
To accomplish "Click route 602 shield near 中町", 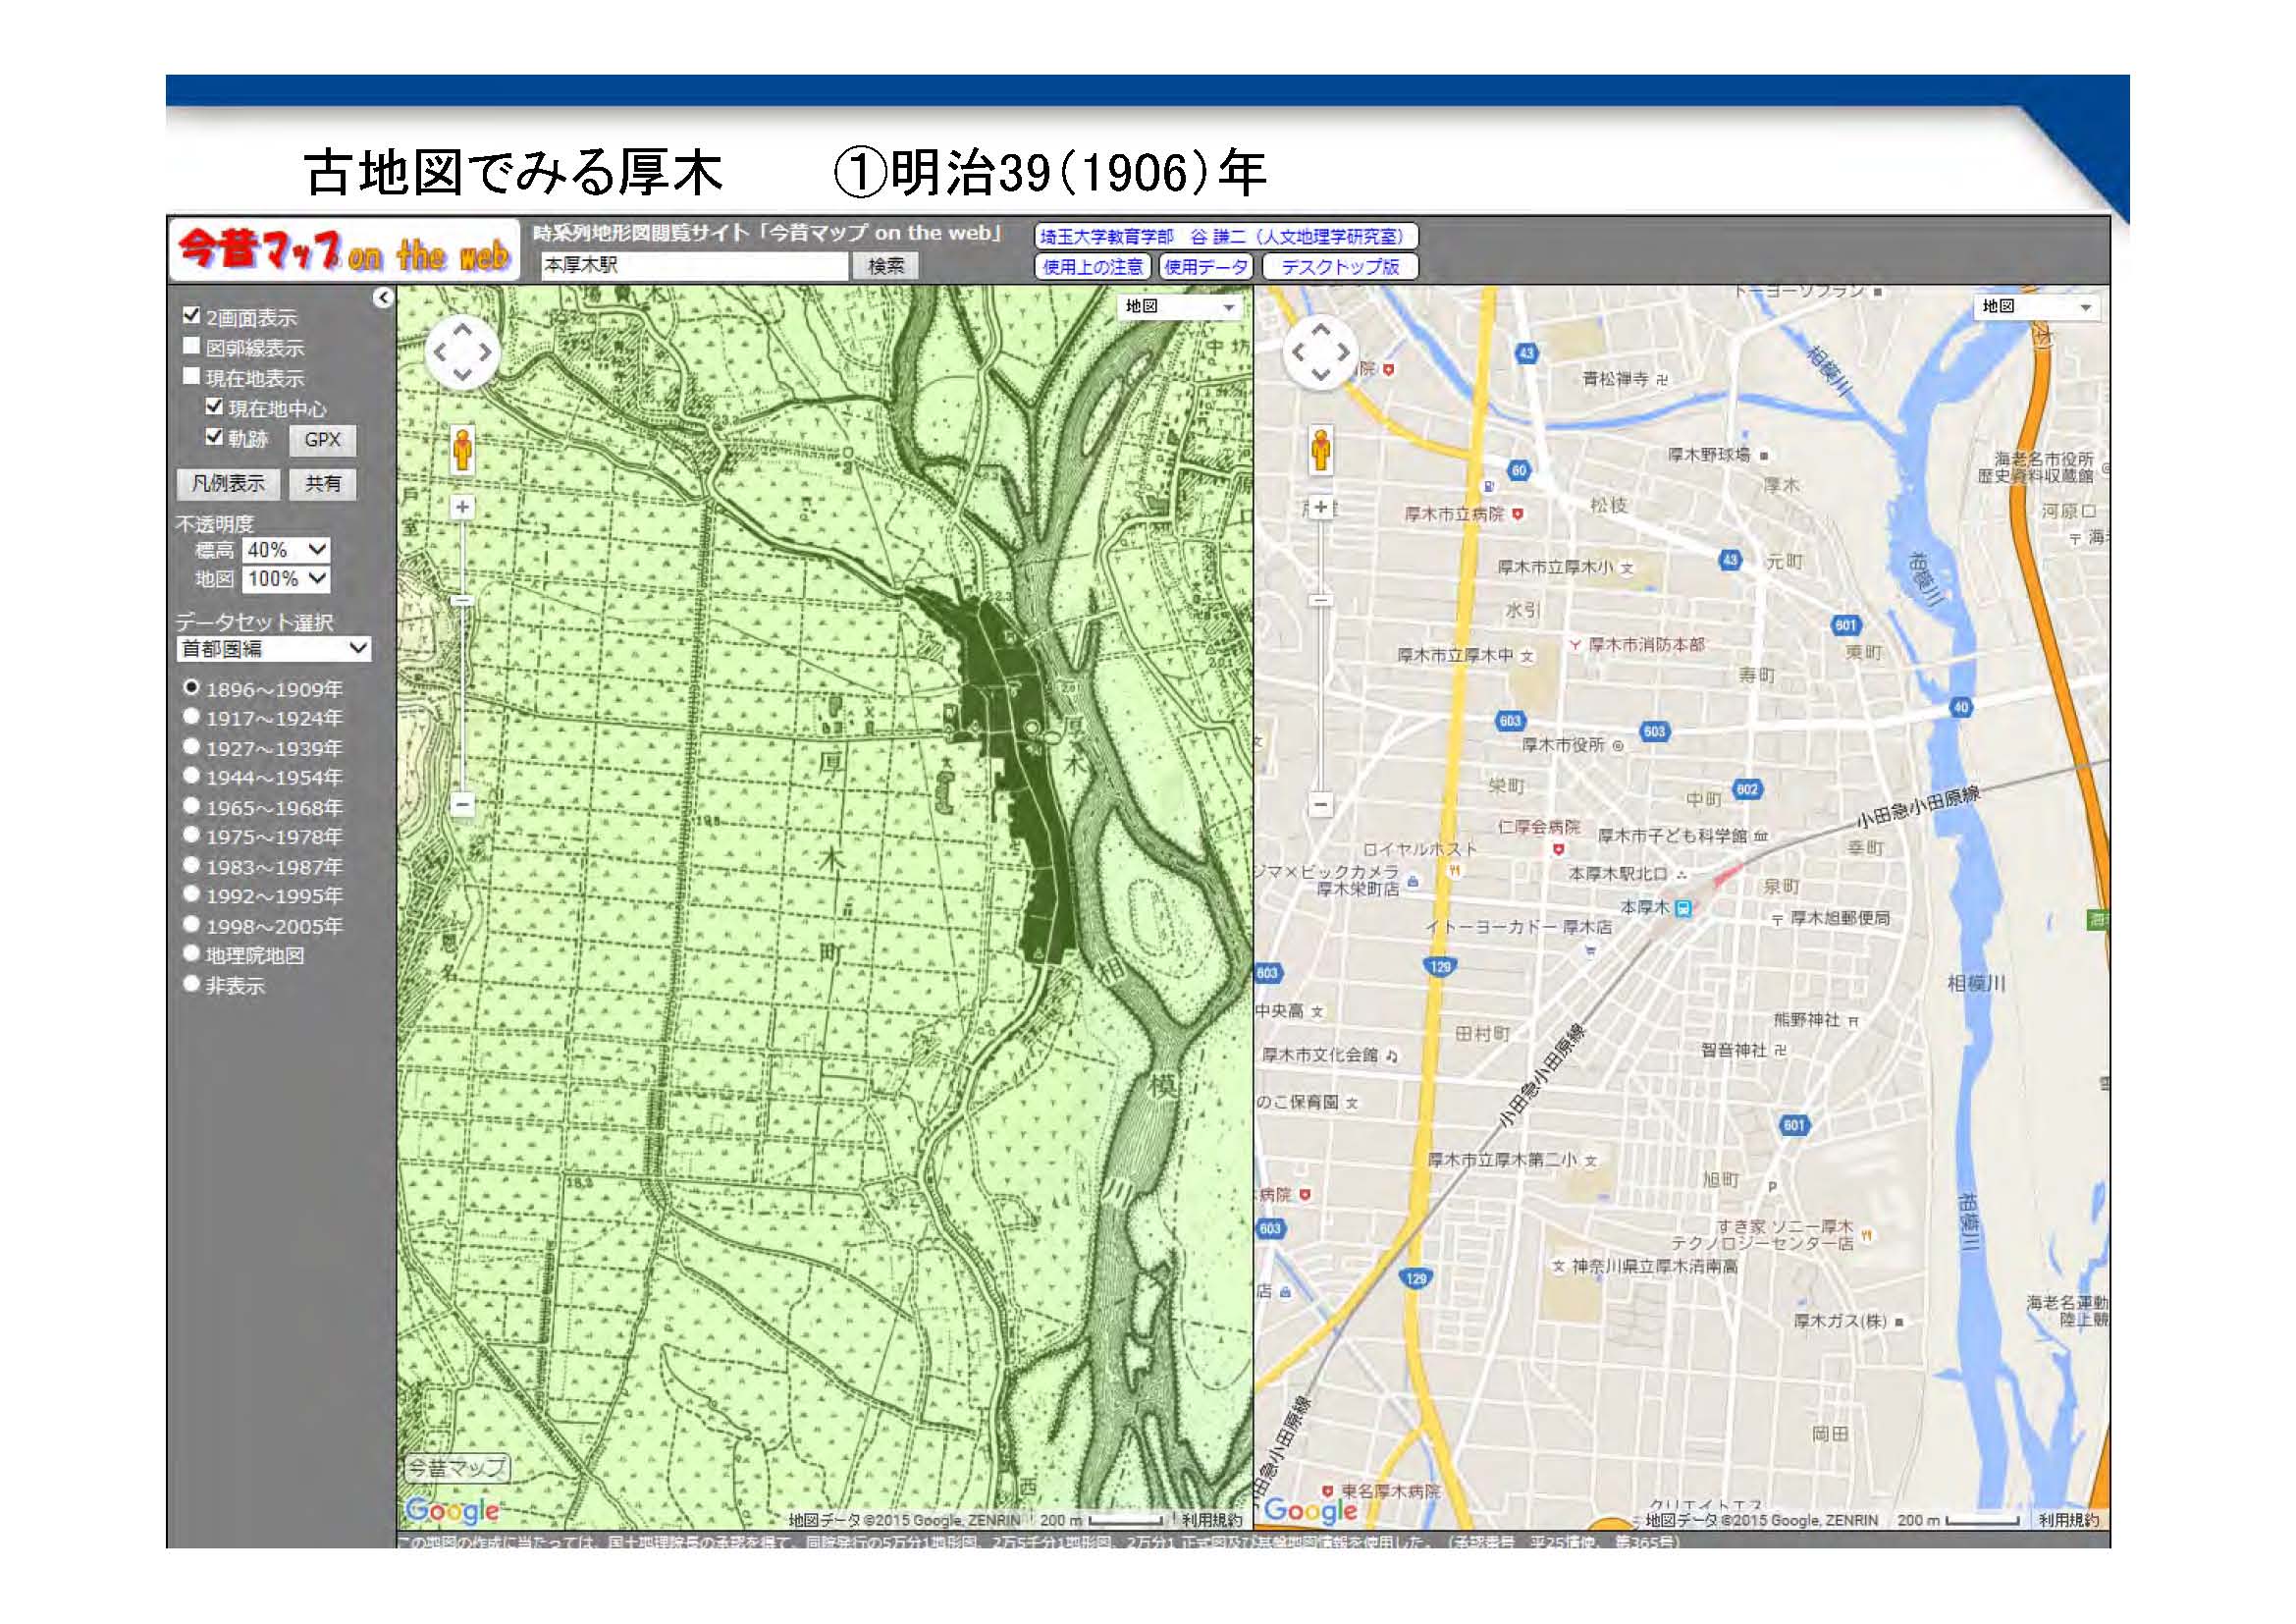I will [1747, 789].
